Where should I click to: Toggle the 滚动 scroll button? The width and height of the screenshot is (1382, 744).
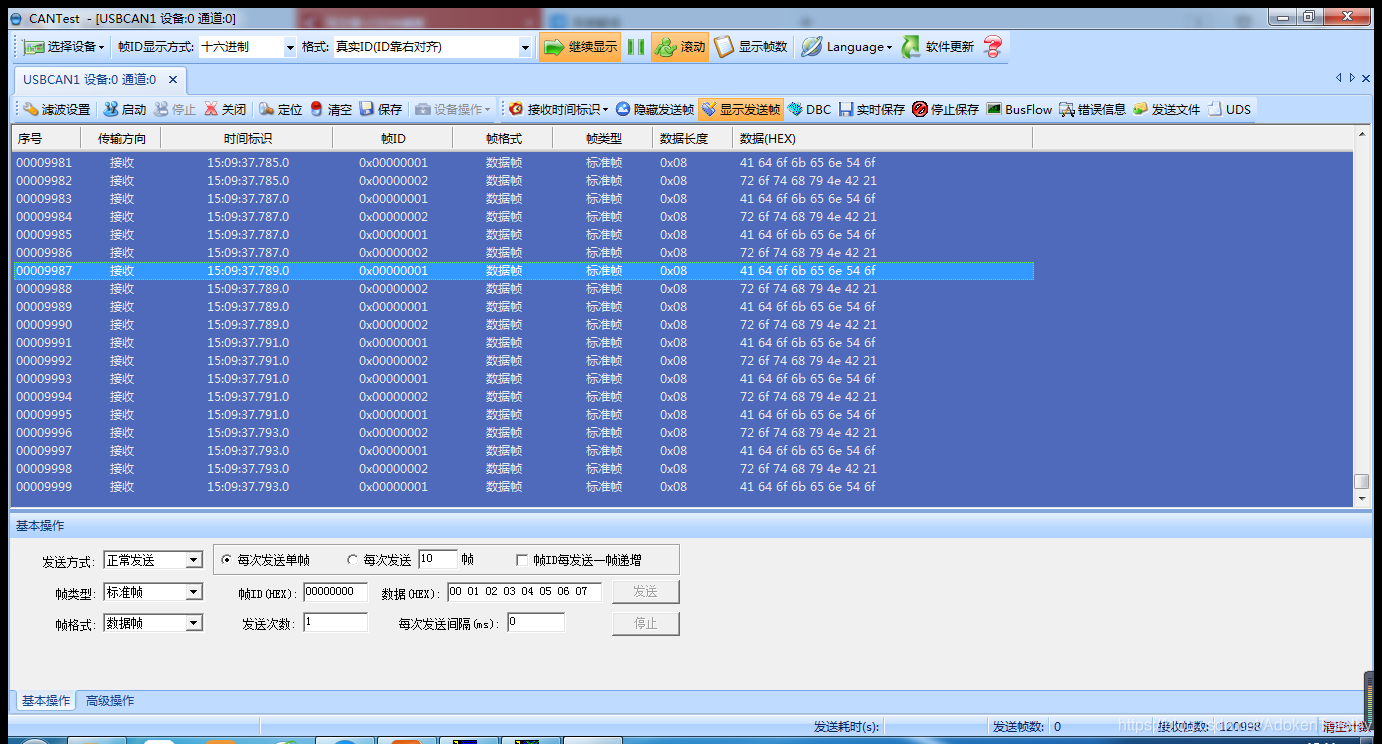(680, 47)
